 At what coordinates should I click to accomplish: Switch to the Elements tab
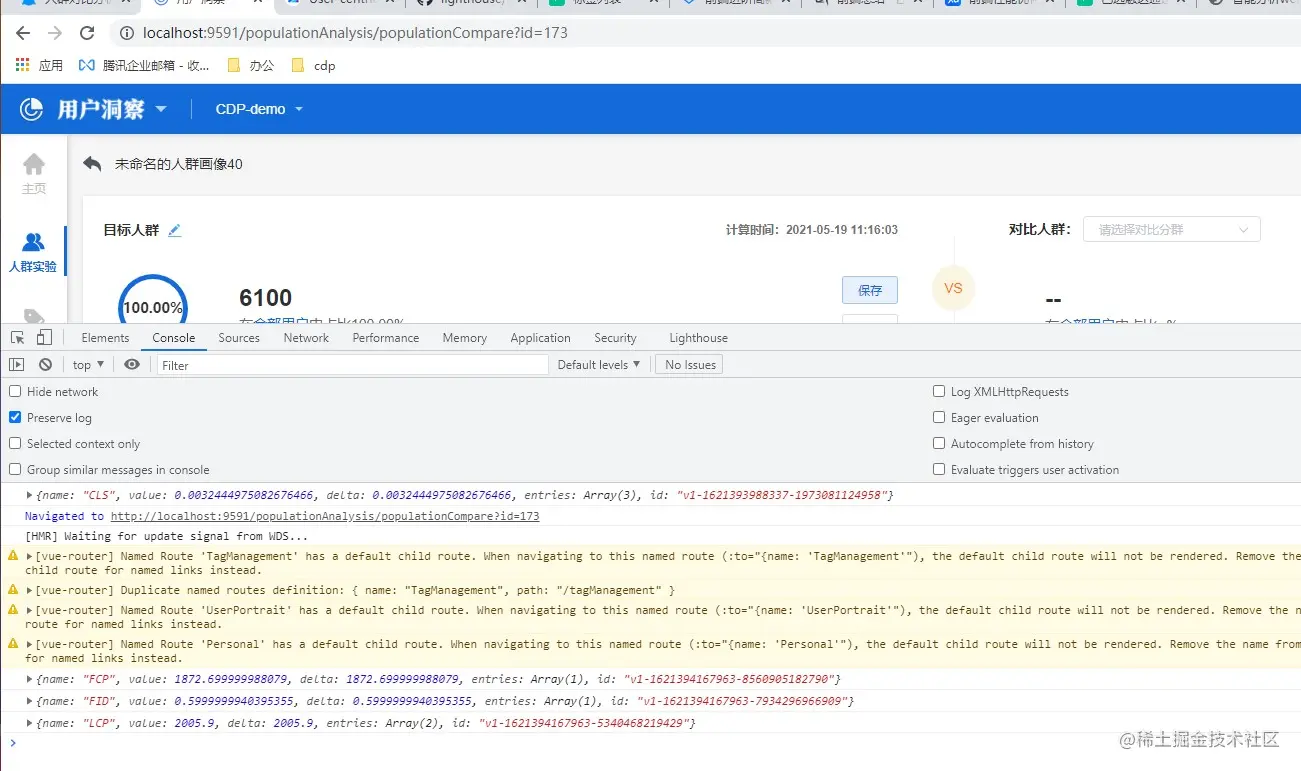105,338
